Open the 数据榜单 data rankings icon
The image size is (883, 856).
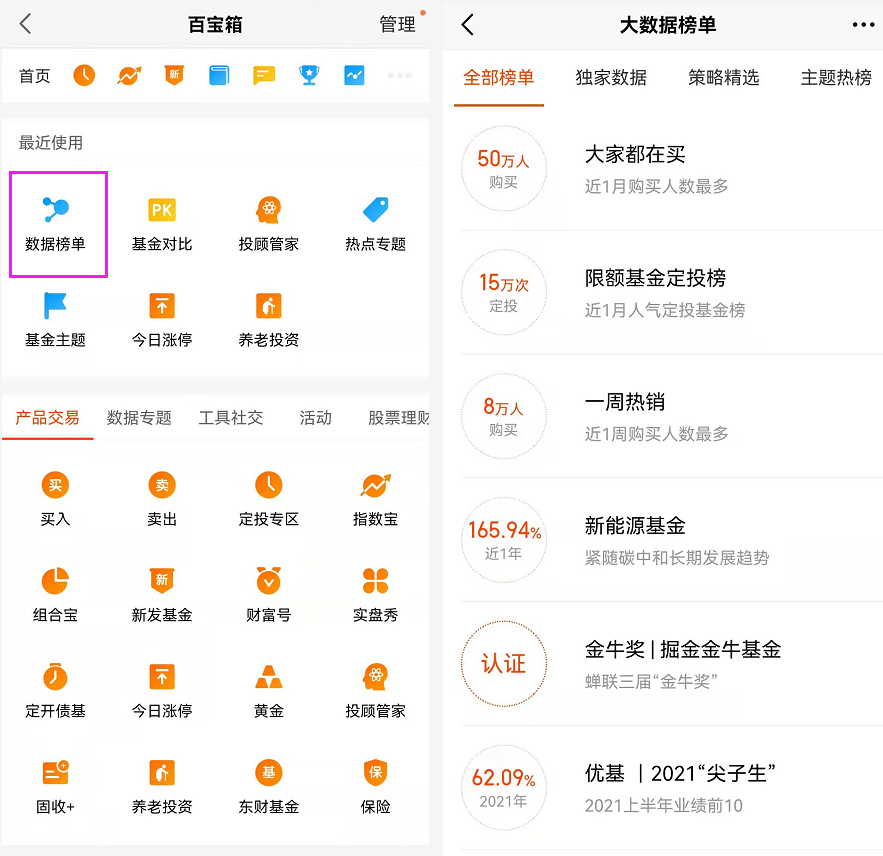pyautogui.click(x=57, y=218)
